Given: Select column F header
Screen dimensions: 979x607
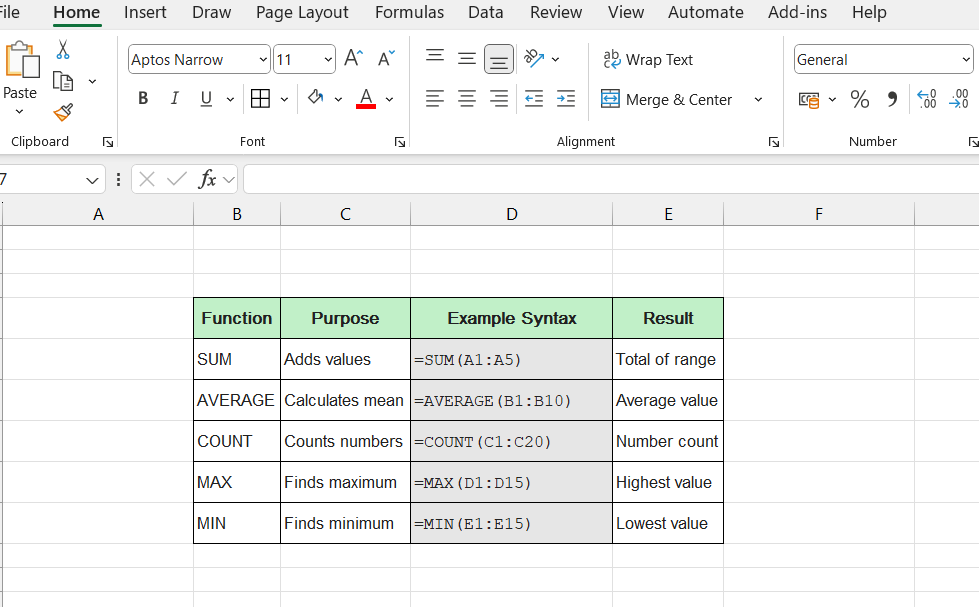Looking at the screenshot, I should point(819,214).
